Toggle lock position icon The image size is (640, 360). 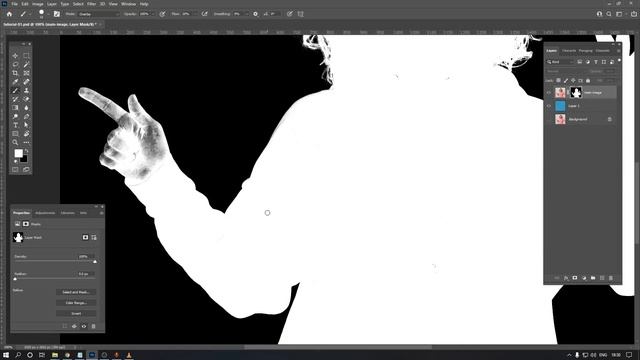click(x=573, y=80)
